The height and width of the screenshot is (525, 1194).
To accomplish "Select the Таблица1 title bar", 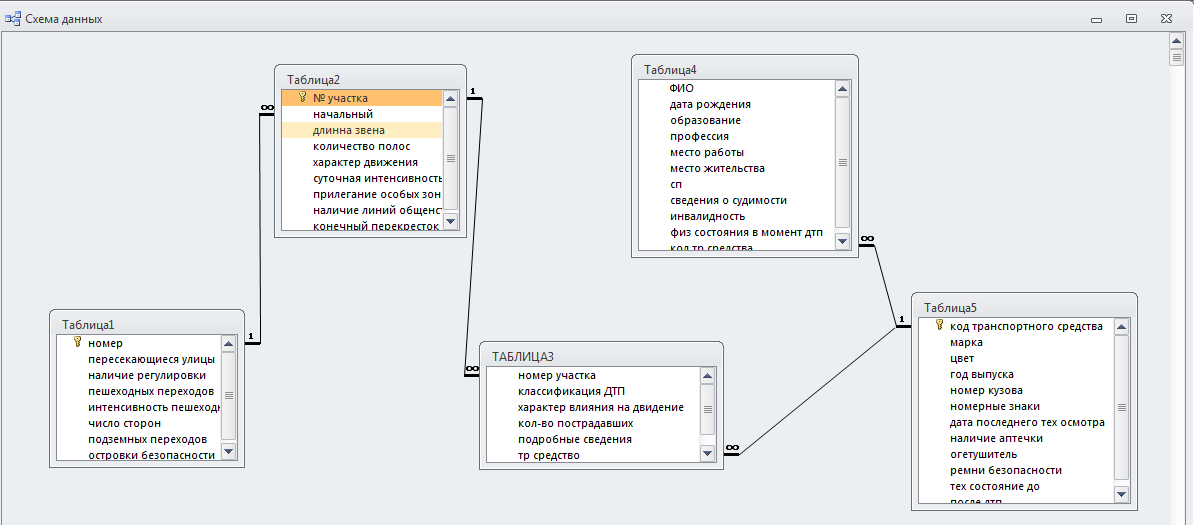I will (147, 324).
